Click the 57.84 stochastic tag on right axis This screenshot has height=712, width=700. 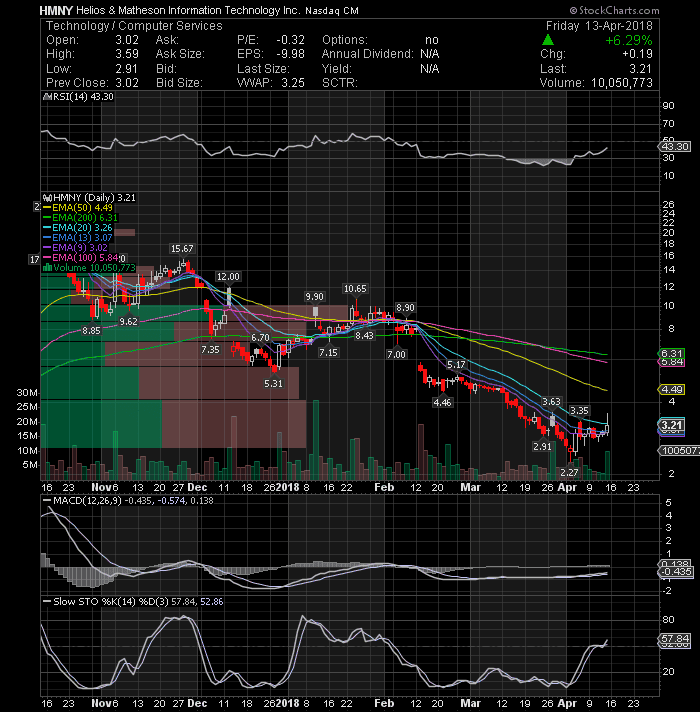coord(675,639)
